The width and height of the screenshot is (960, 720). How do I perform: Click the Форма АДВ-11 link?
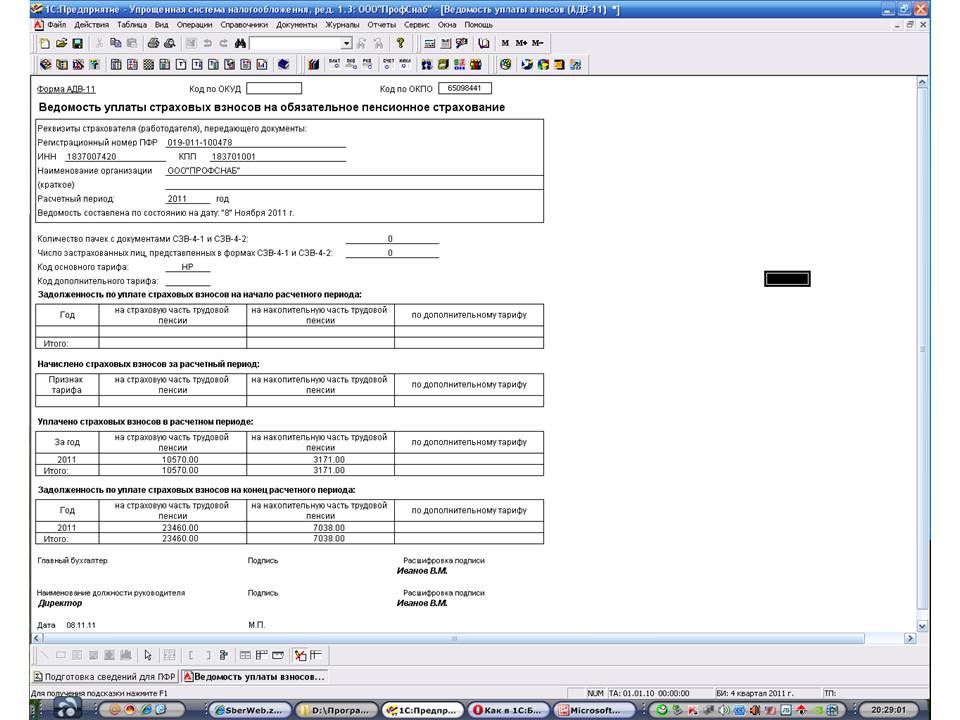point(66,89)
